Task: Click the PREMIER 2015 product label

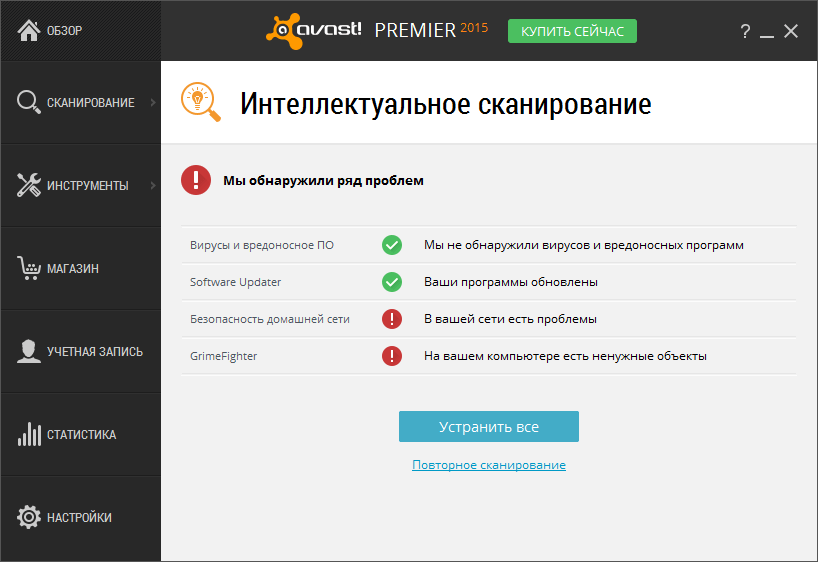Action: 431,30
